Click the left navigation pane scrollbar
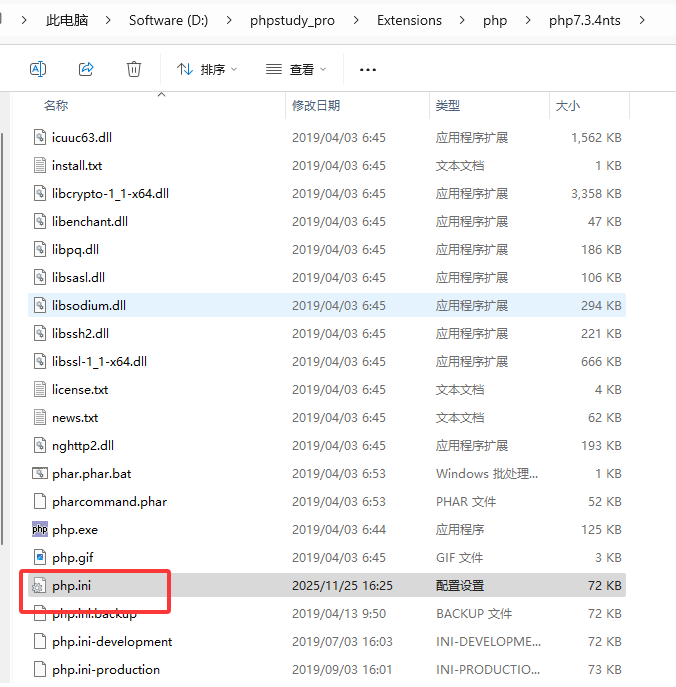Image resolution: width=676 pixels, height=687 pixels. pyautogui.click(x=2, y=339)
